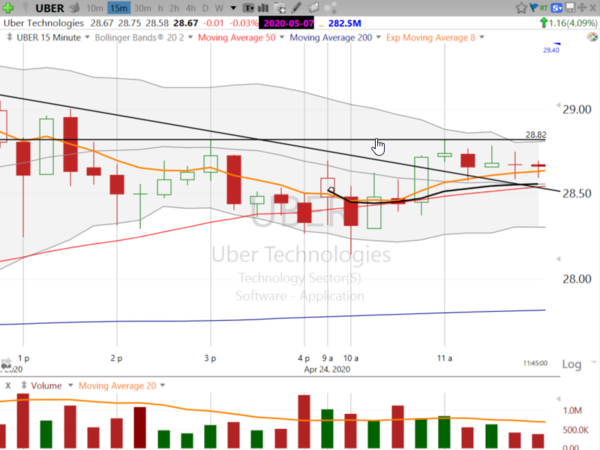Viewport: 600px width, 450px height.
Task: Click the small scroll-back icon at bottom-left of chart
Action: click(6, 364)
